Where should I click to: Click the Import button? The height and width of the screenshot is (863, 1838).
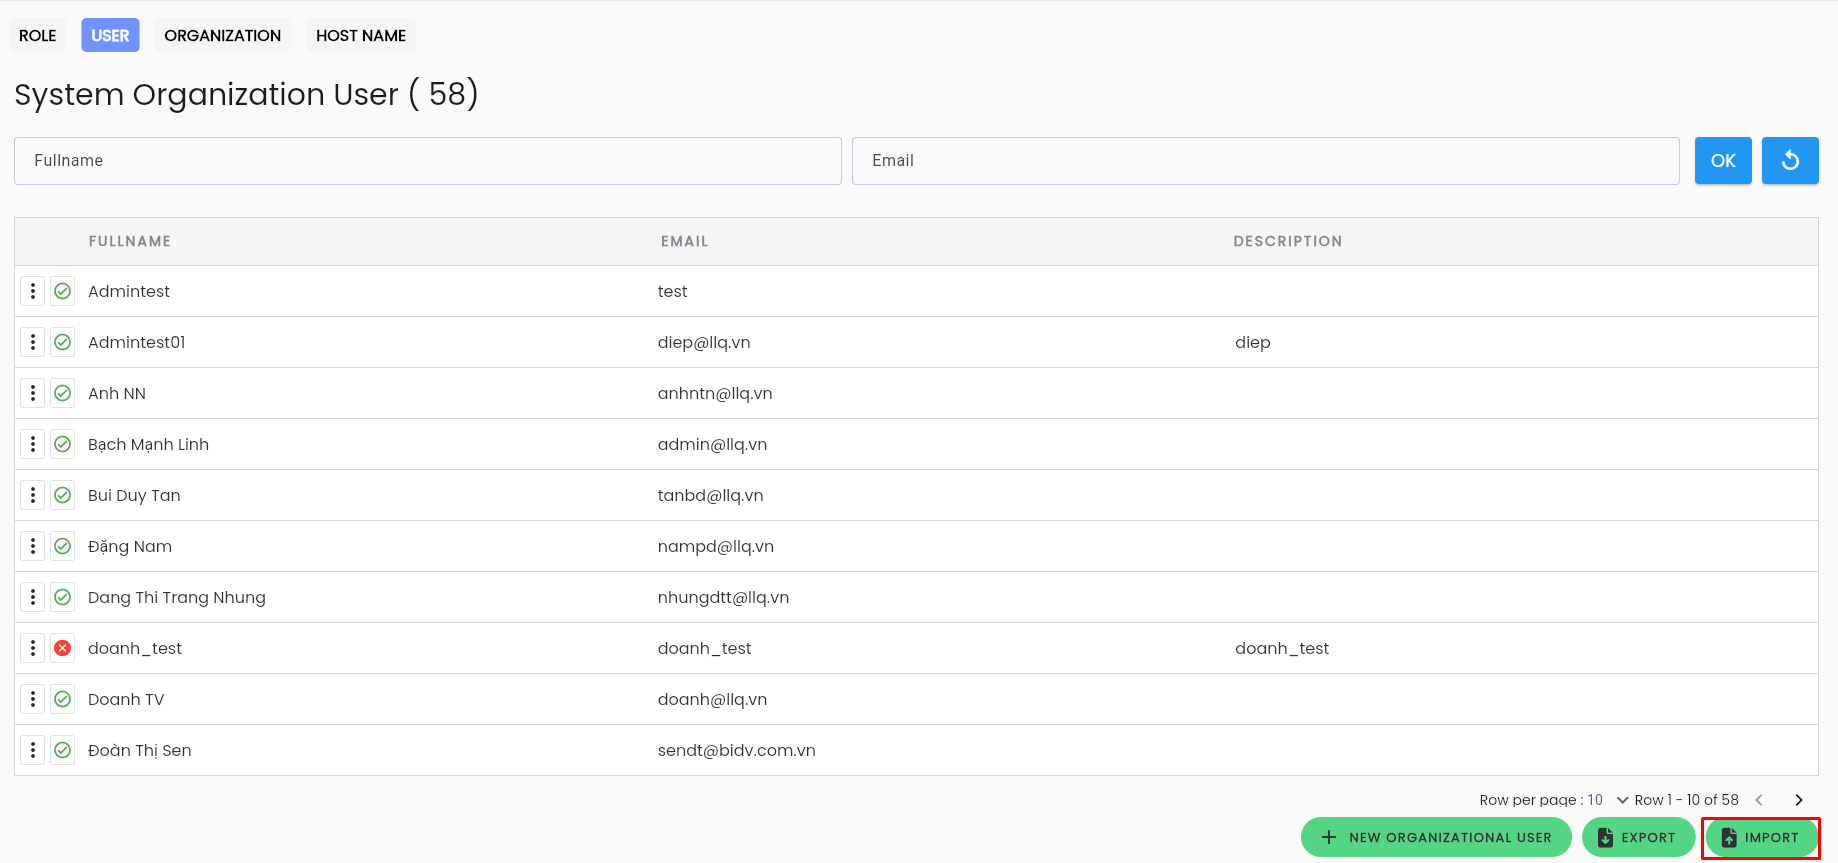1761,837
